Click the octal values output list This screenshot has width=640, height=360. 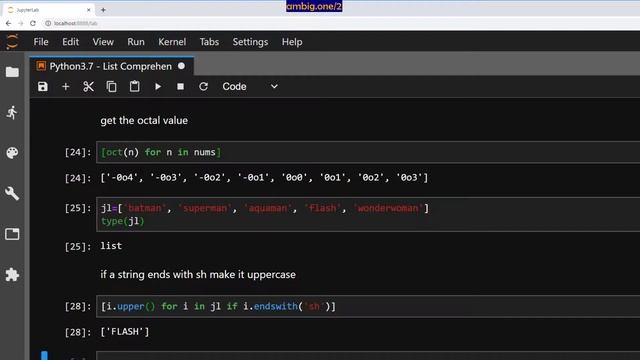pos(264,178)
